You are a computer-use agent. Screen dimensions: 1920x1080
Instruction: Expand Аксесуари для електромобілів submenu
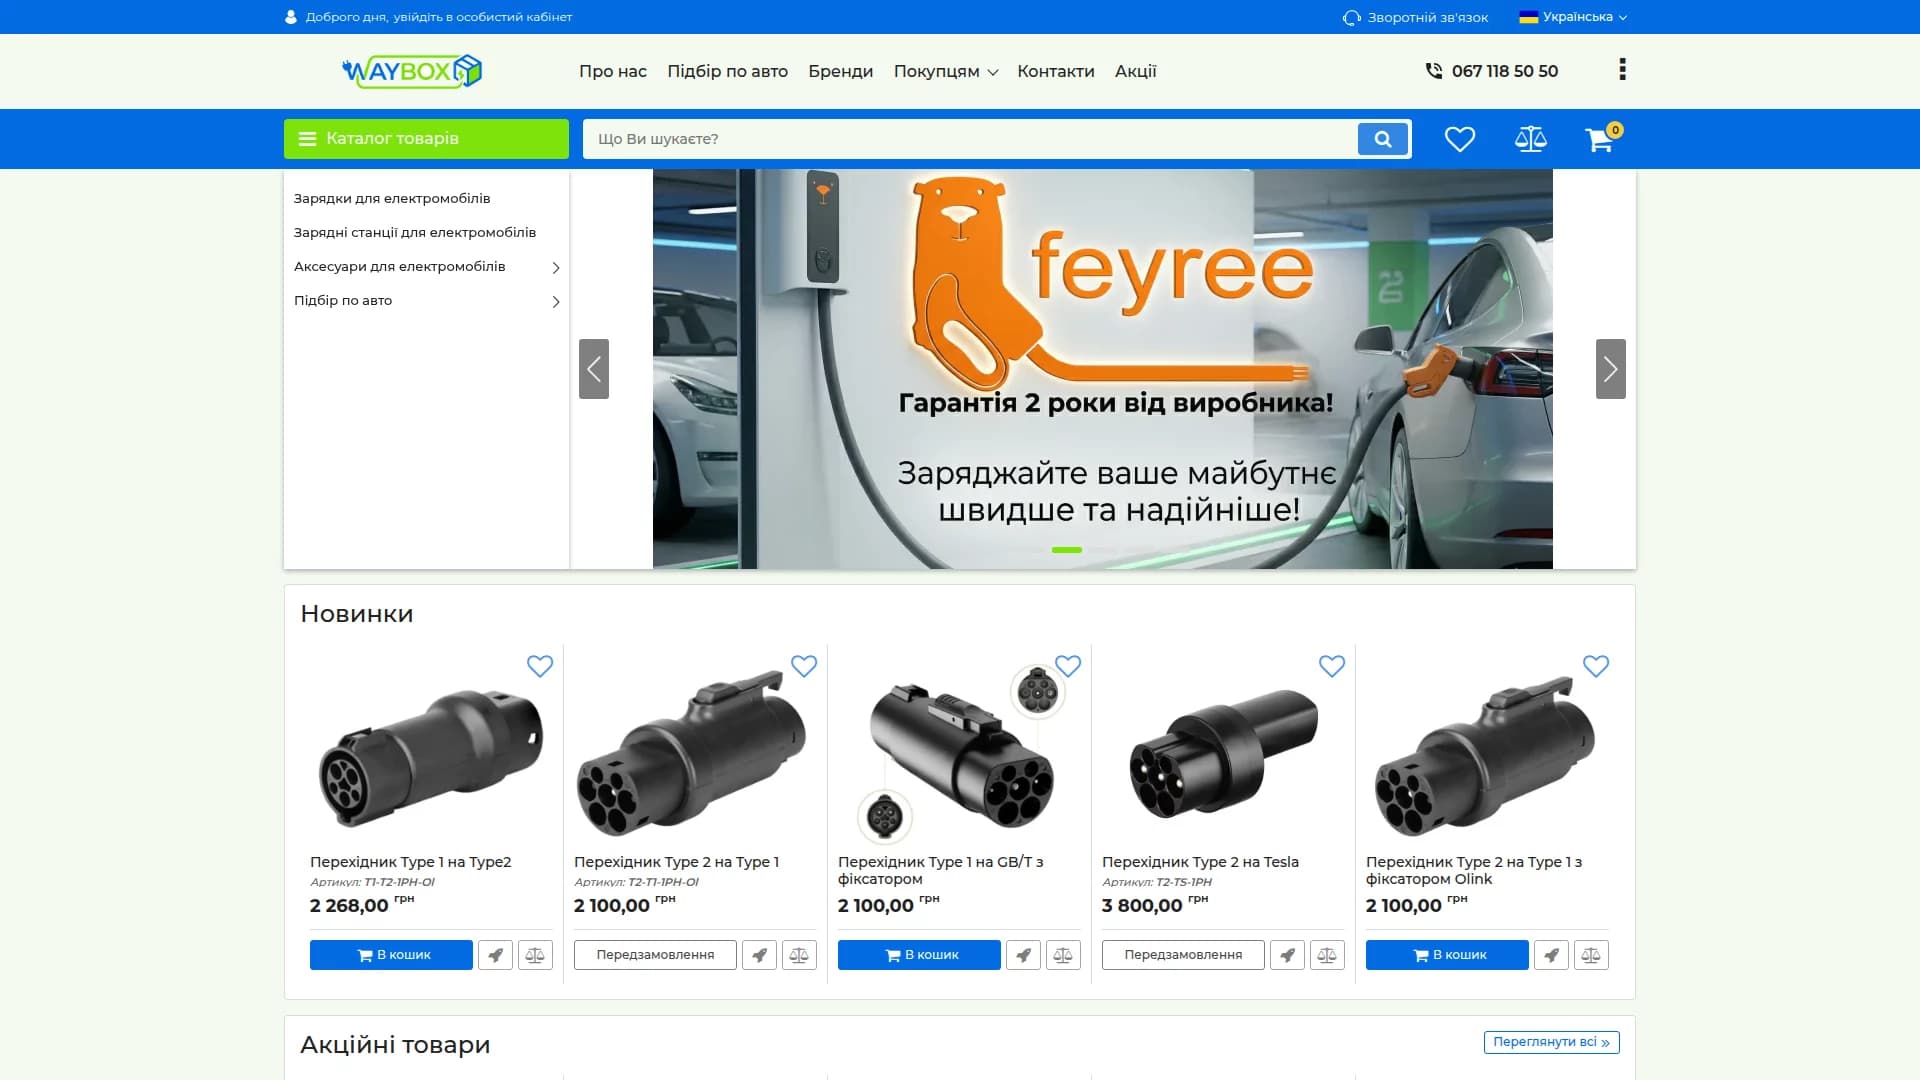427,267
